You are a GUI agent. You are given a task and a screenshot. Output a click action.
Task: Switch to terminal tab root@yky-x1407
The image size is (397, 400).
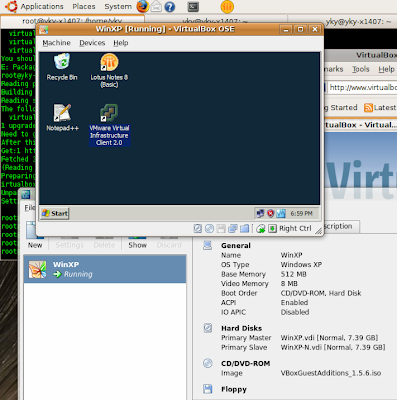click(72, 21)
